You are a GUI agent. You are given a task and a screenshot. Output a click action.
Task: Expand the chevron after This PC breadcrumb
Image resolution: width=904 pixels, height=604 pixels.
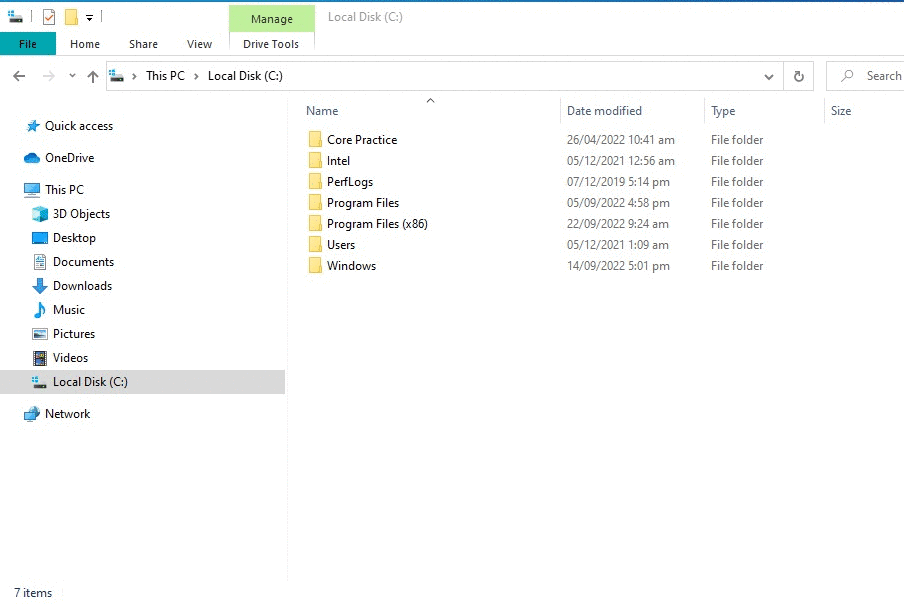tap(196, 76)
